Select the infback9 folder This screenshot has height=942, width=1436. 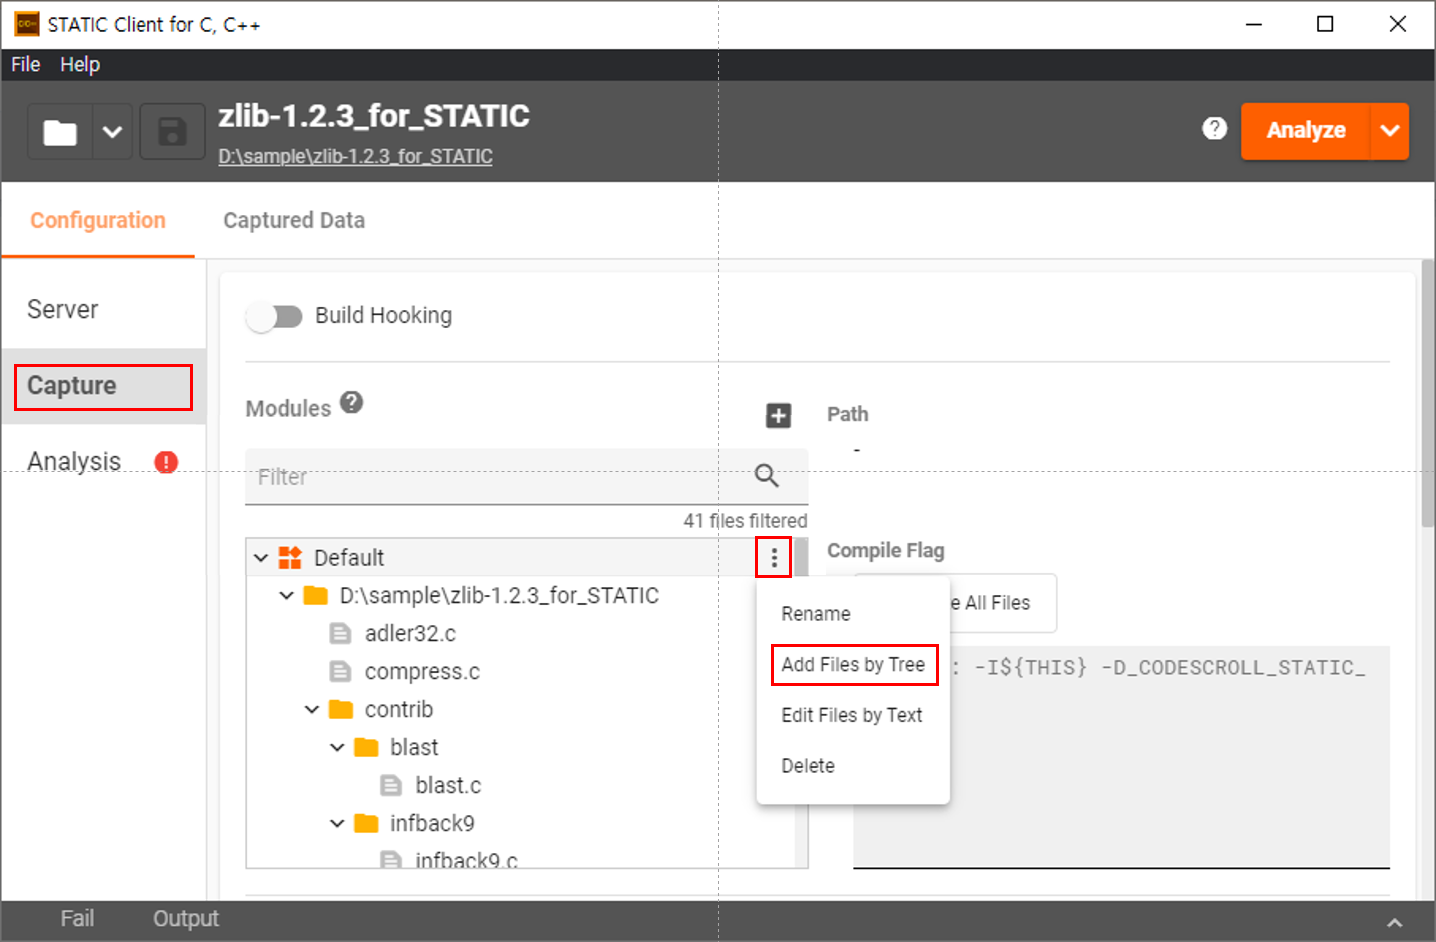click(x=432, y=824)
